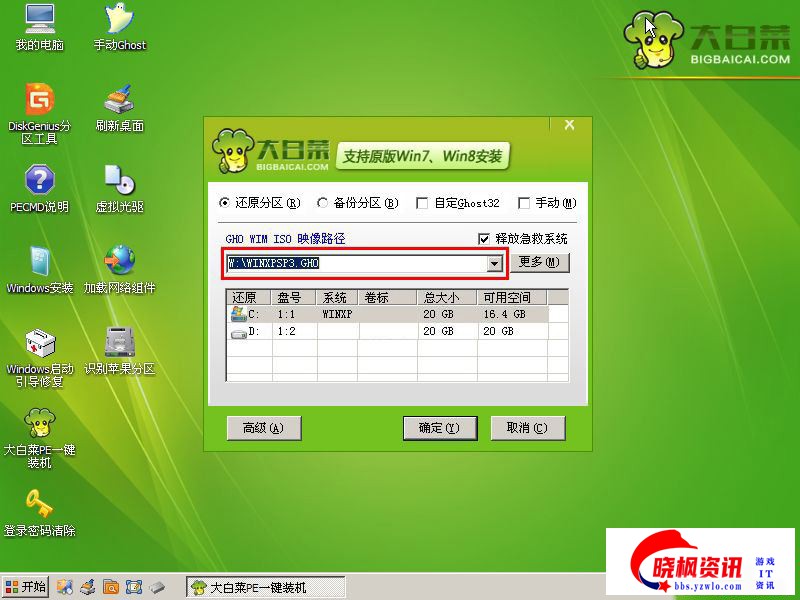Select 还原分区 radio button
Screen dimensions: 800x600
coord(225,203)
